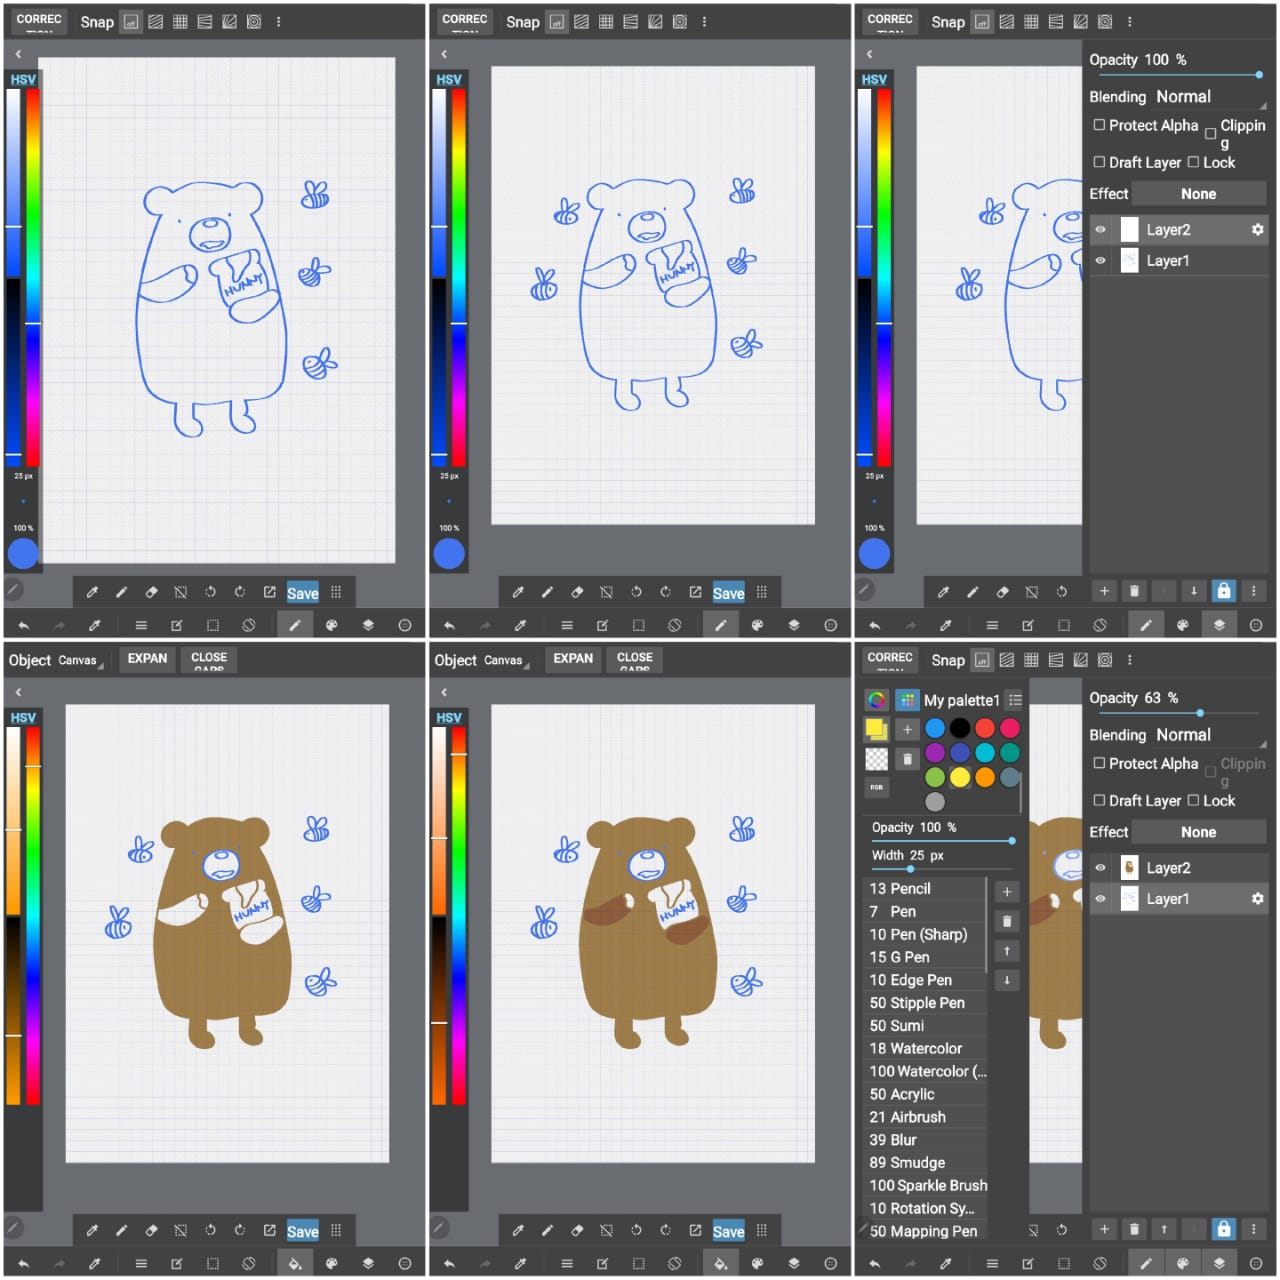Tick Protect Alpha in the Opacity 100 panel

click(1099, 125)
